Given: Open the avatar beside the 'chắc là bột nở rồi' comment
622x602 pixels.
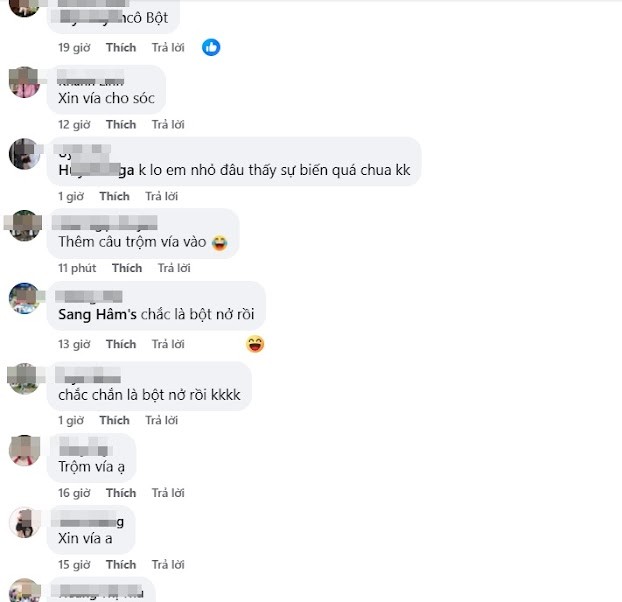Looking at the screenshot, I should click(24, 298).
